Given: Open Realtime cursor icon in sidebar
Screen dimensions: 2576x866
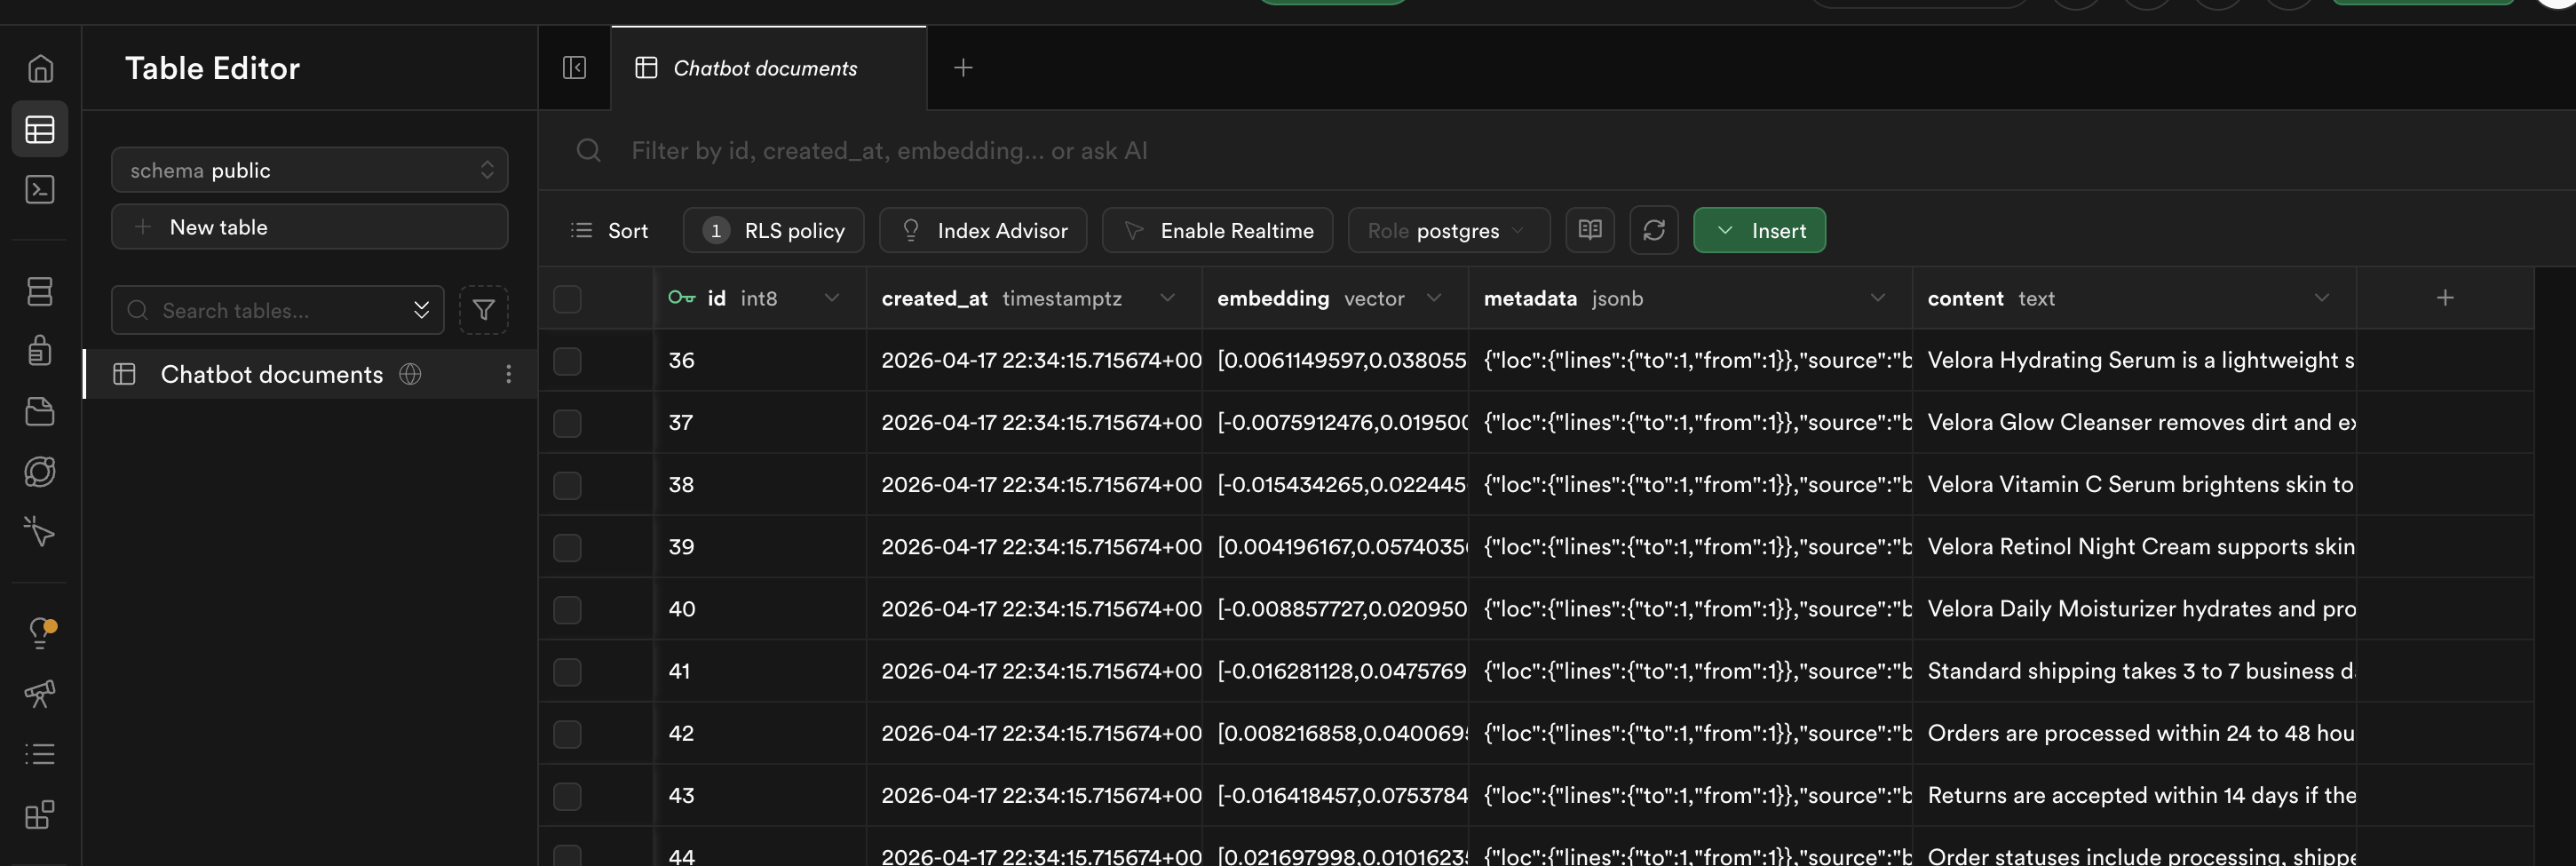Looking at the screenshot, I should (40, 531).
